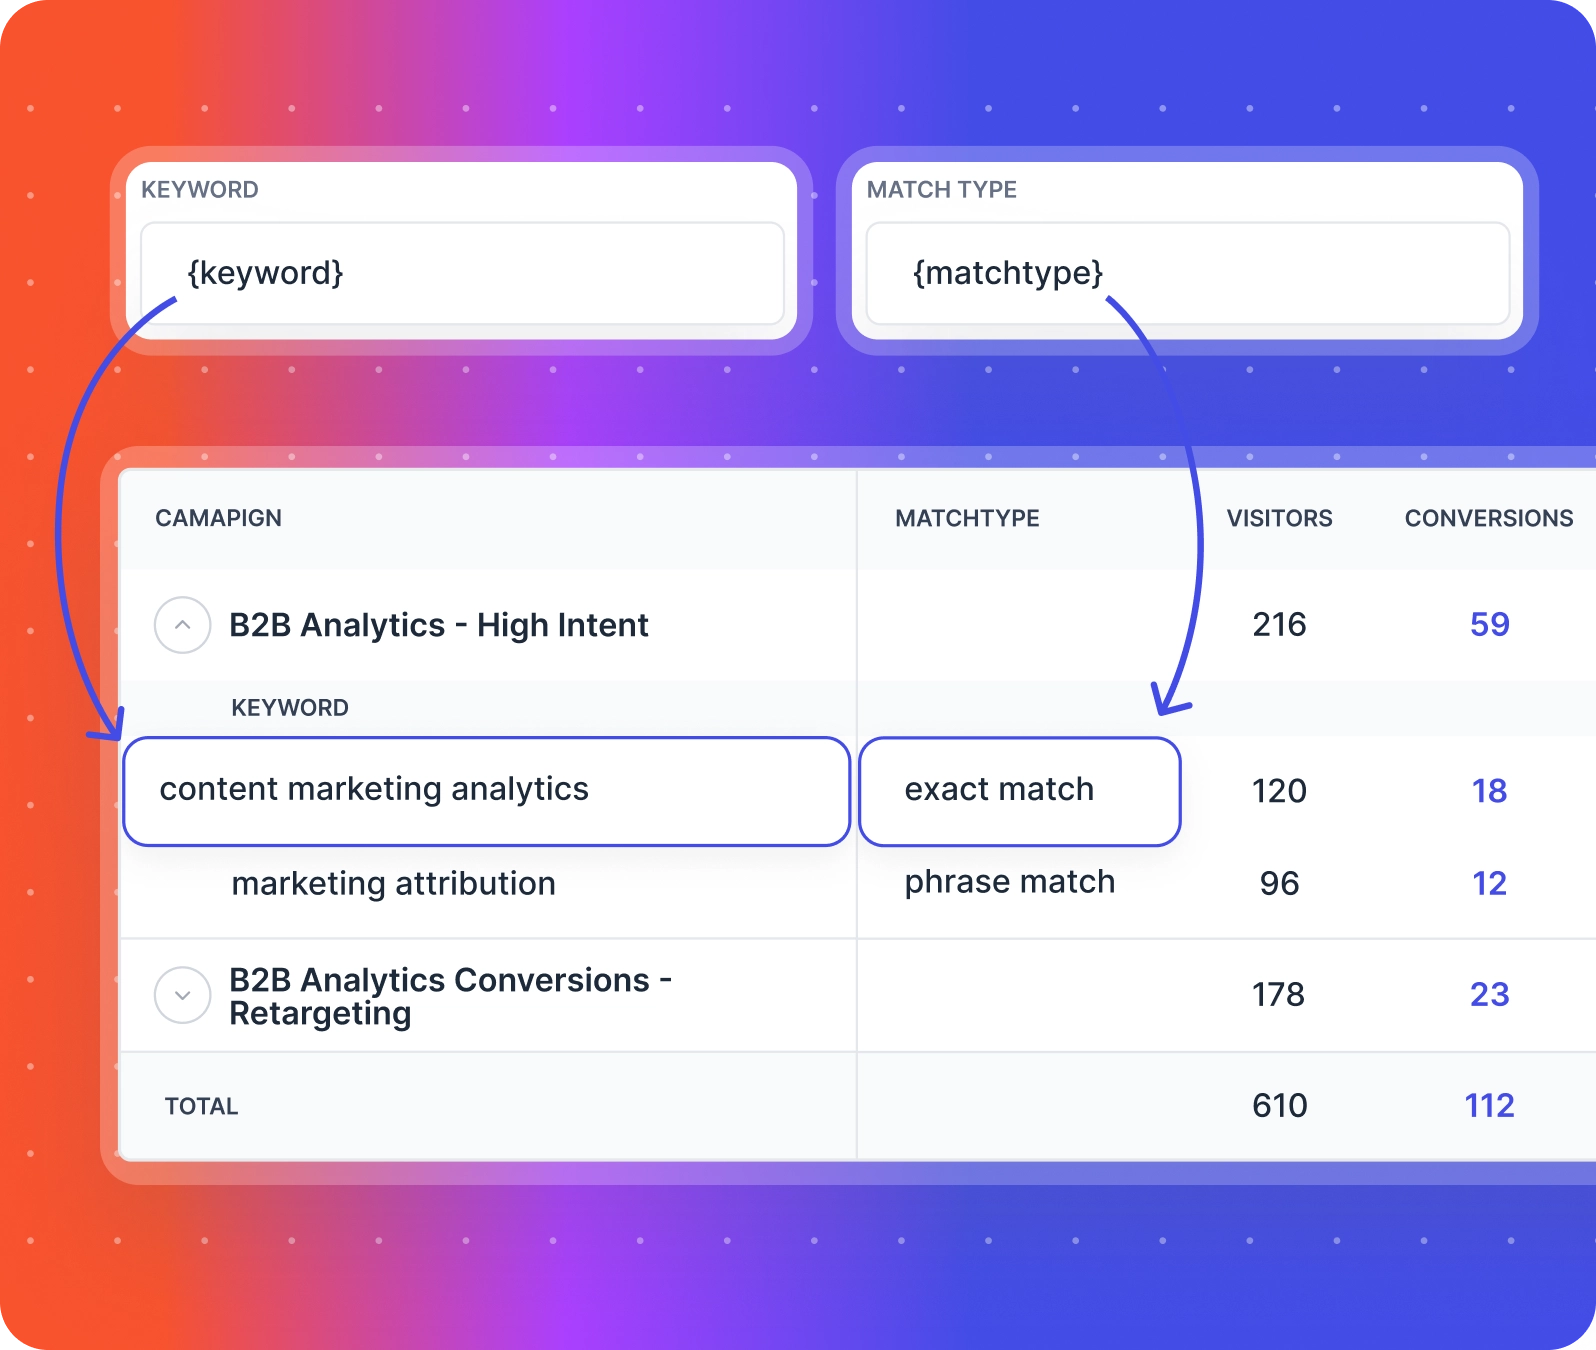Click the total 112 conversions value
This screenshot has width=1596, height=1350.
coord(1490,1106)
